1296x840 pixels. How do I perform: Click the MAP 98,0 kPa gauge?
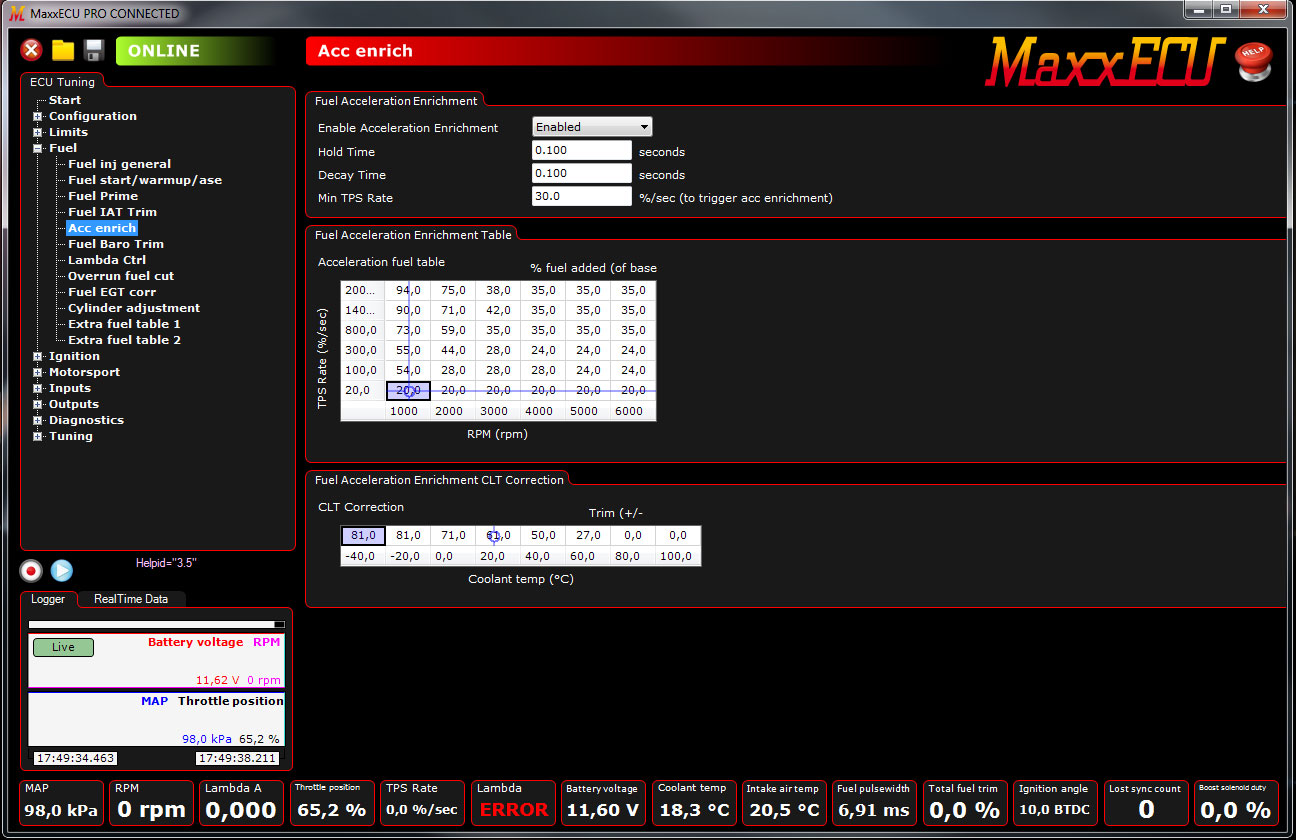click(61, 803)
